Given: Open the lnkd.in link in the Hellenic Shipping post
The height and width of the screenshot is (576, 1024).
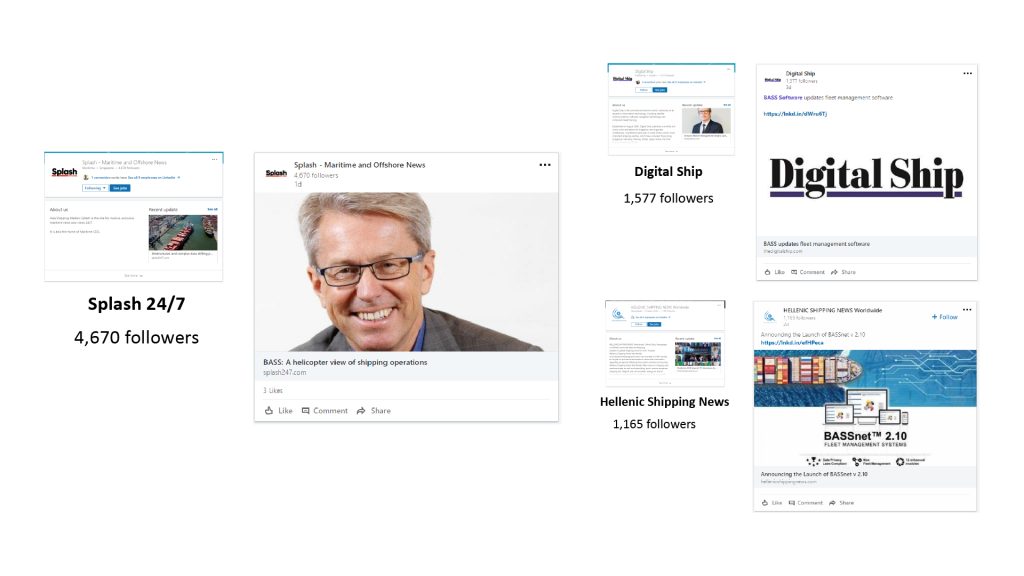Looking at the screenshot, I should (x=792, y=342).
